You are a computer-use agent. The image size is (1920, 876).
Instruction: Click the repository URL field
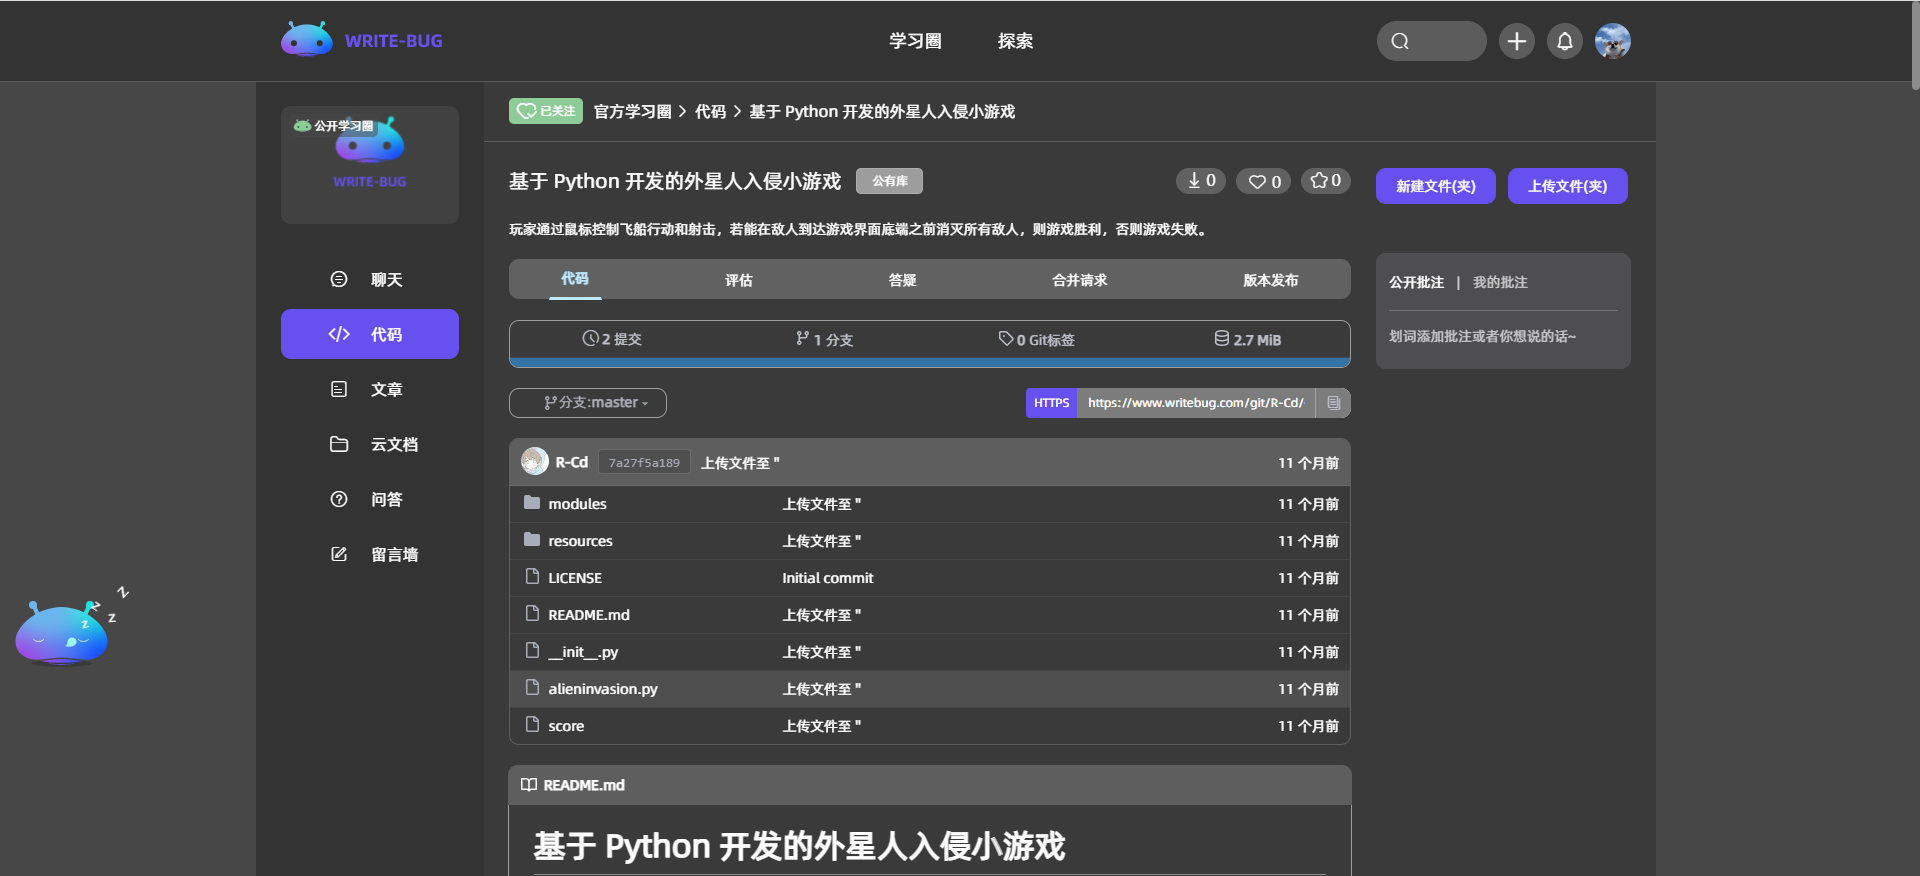[x=1196, y=403]
